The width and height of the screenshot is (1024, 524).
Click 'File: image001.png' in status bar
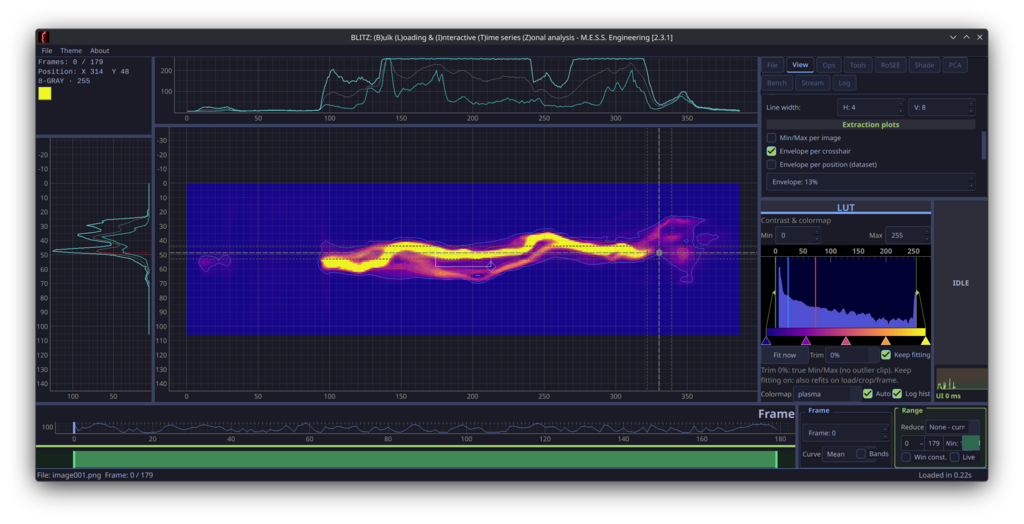click(69, 475)
